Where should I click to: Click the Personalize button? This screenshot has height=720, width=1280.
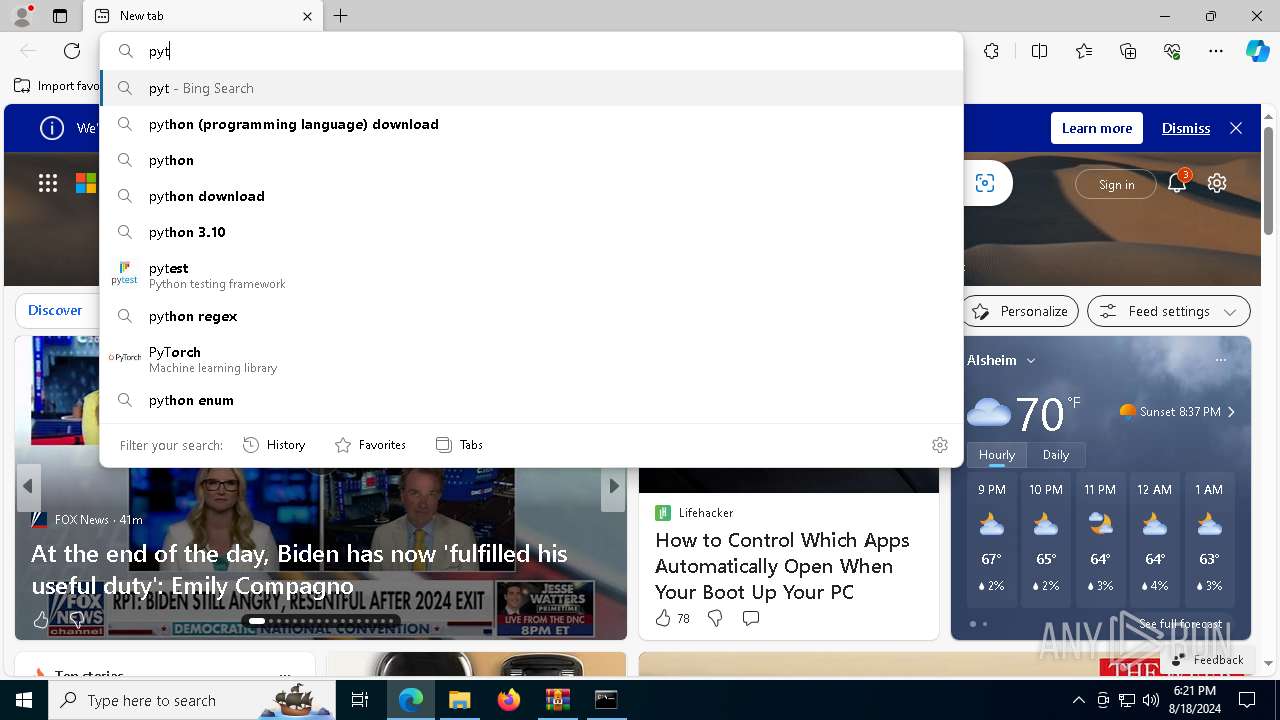click(x=1020, y=311)
